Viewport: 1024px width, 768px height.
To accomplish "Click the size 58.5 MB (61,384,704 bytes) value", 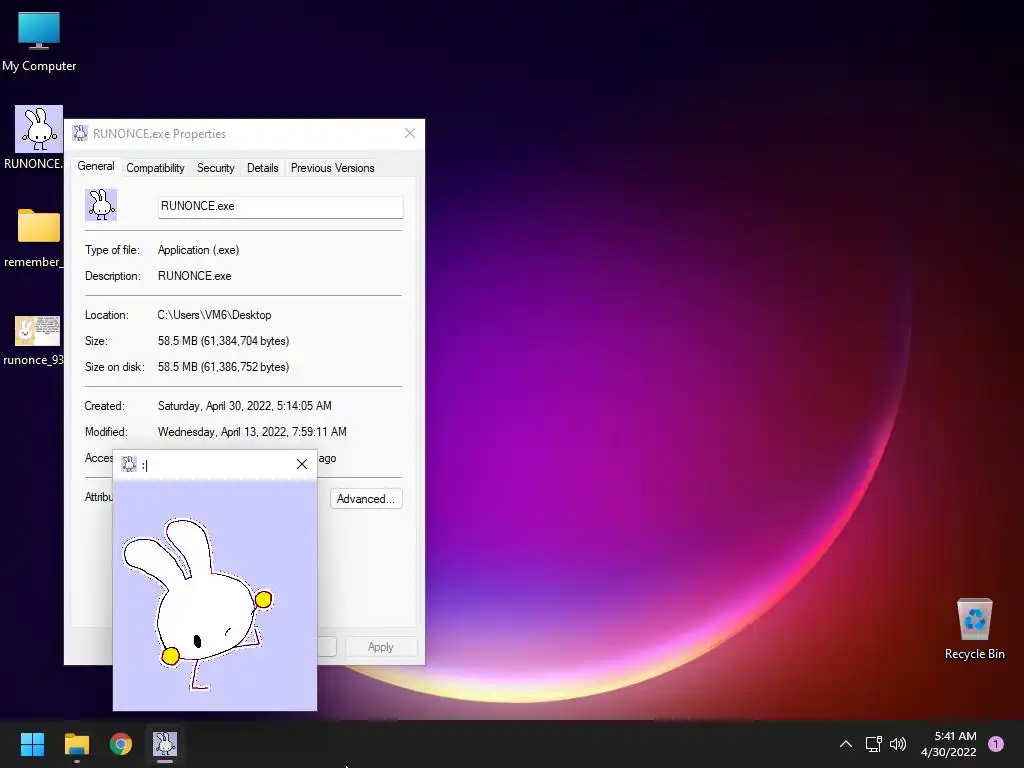I will [223, 341].
